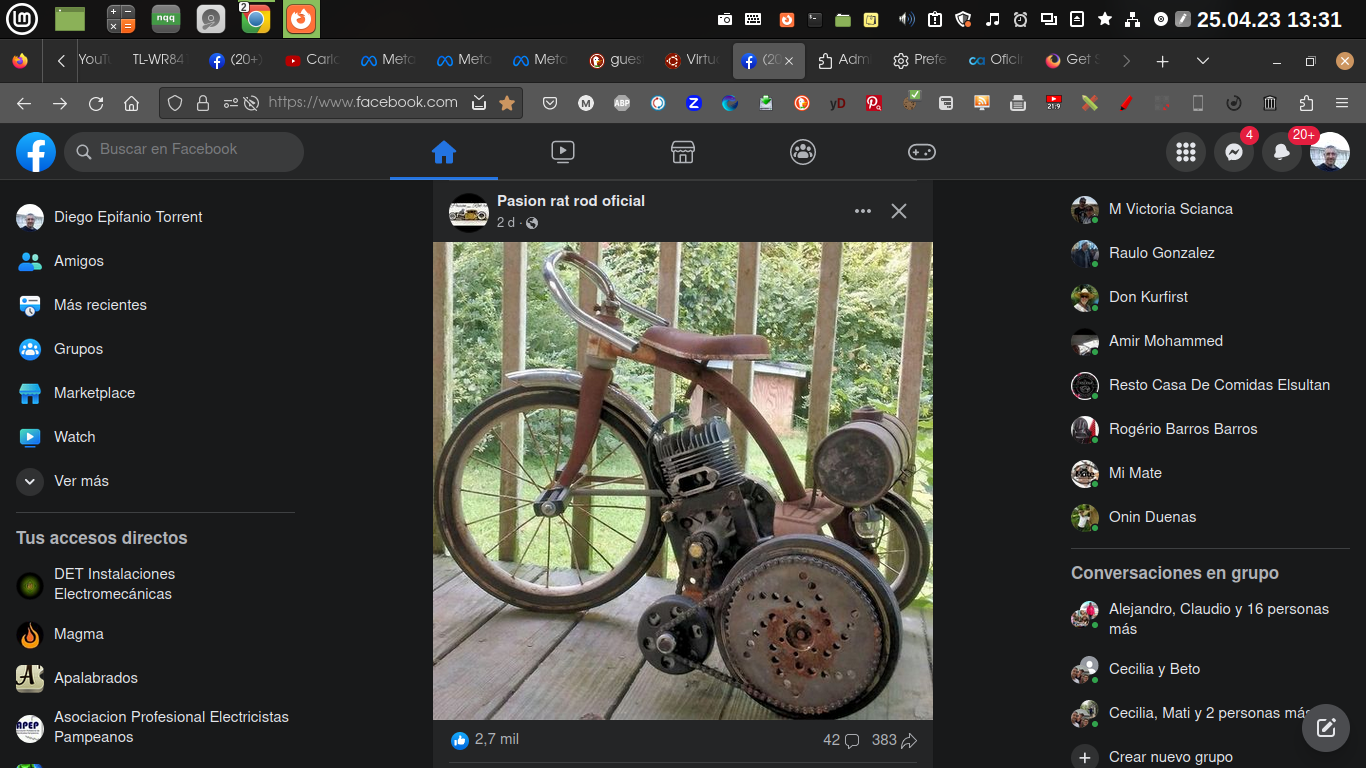
Task: Switch to the TL-WR84 browser tab
Action: (x=157, y=60)
